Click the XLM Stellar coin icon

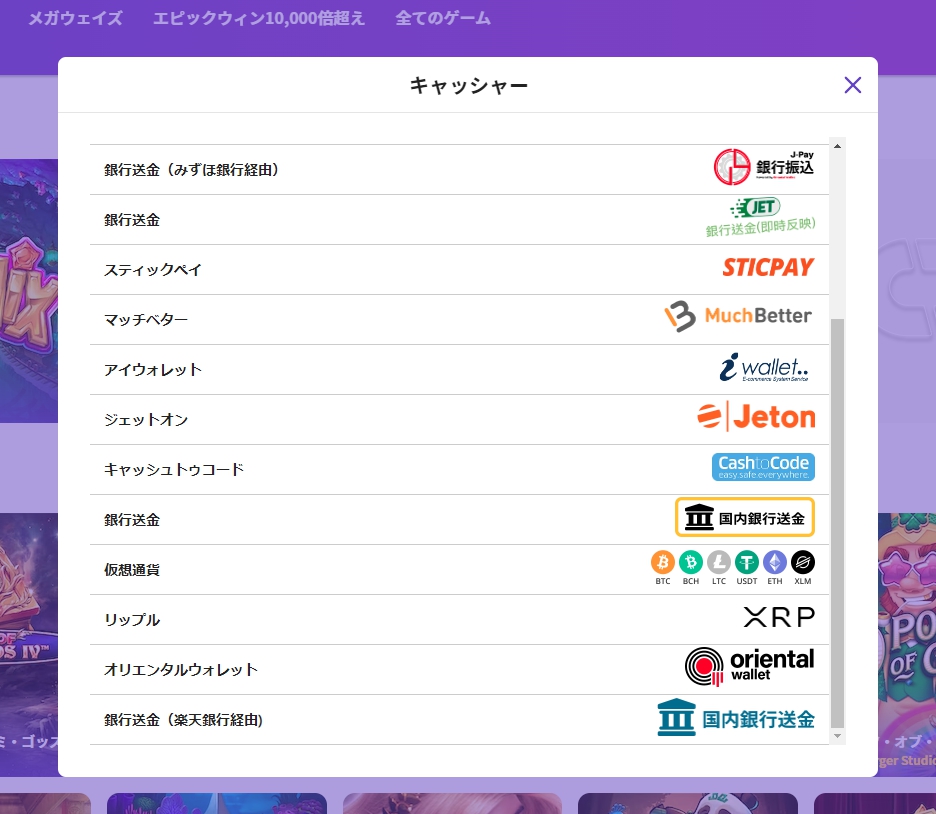(x=803, y=562)
